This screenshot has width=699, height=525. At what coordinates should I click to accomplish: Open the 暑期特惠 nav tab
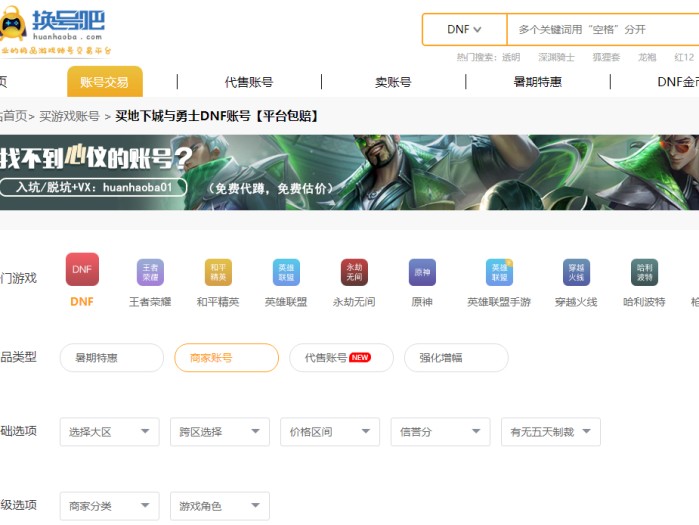click(x=537, y=82)
